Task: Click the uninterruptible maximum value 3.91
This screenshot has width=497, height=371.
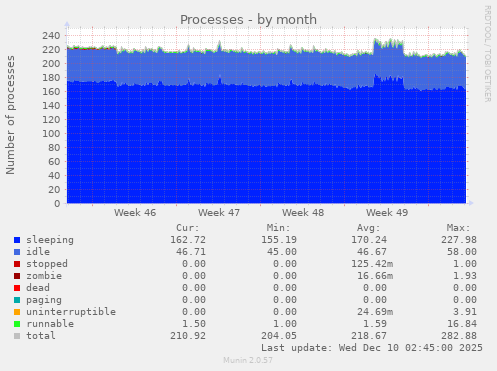Action: pos(465,312)
